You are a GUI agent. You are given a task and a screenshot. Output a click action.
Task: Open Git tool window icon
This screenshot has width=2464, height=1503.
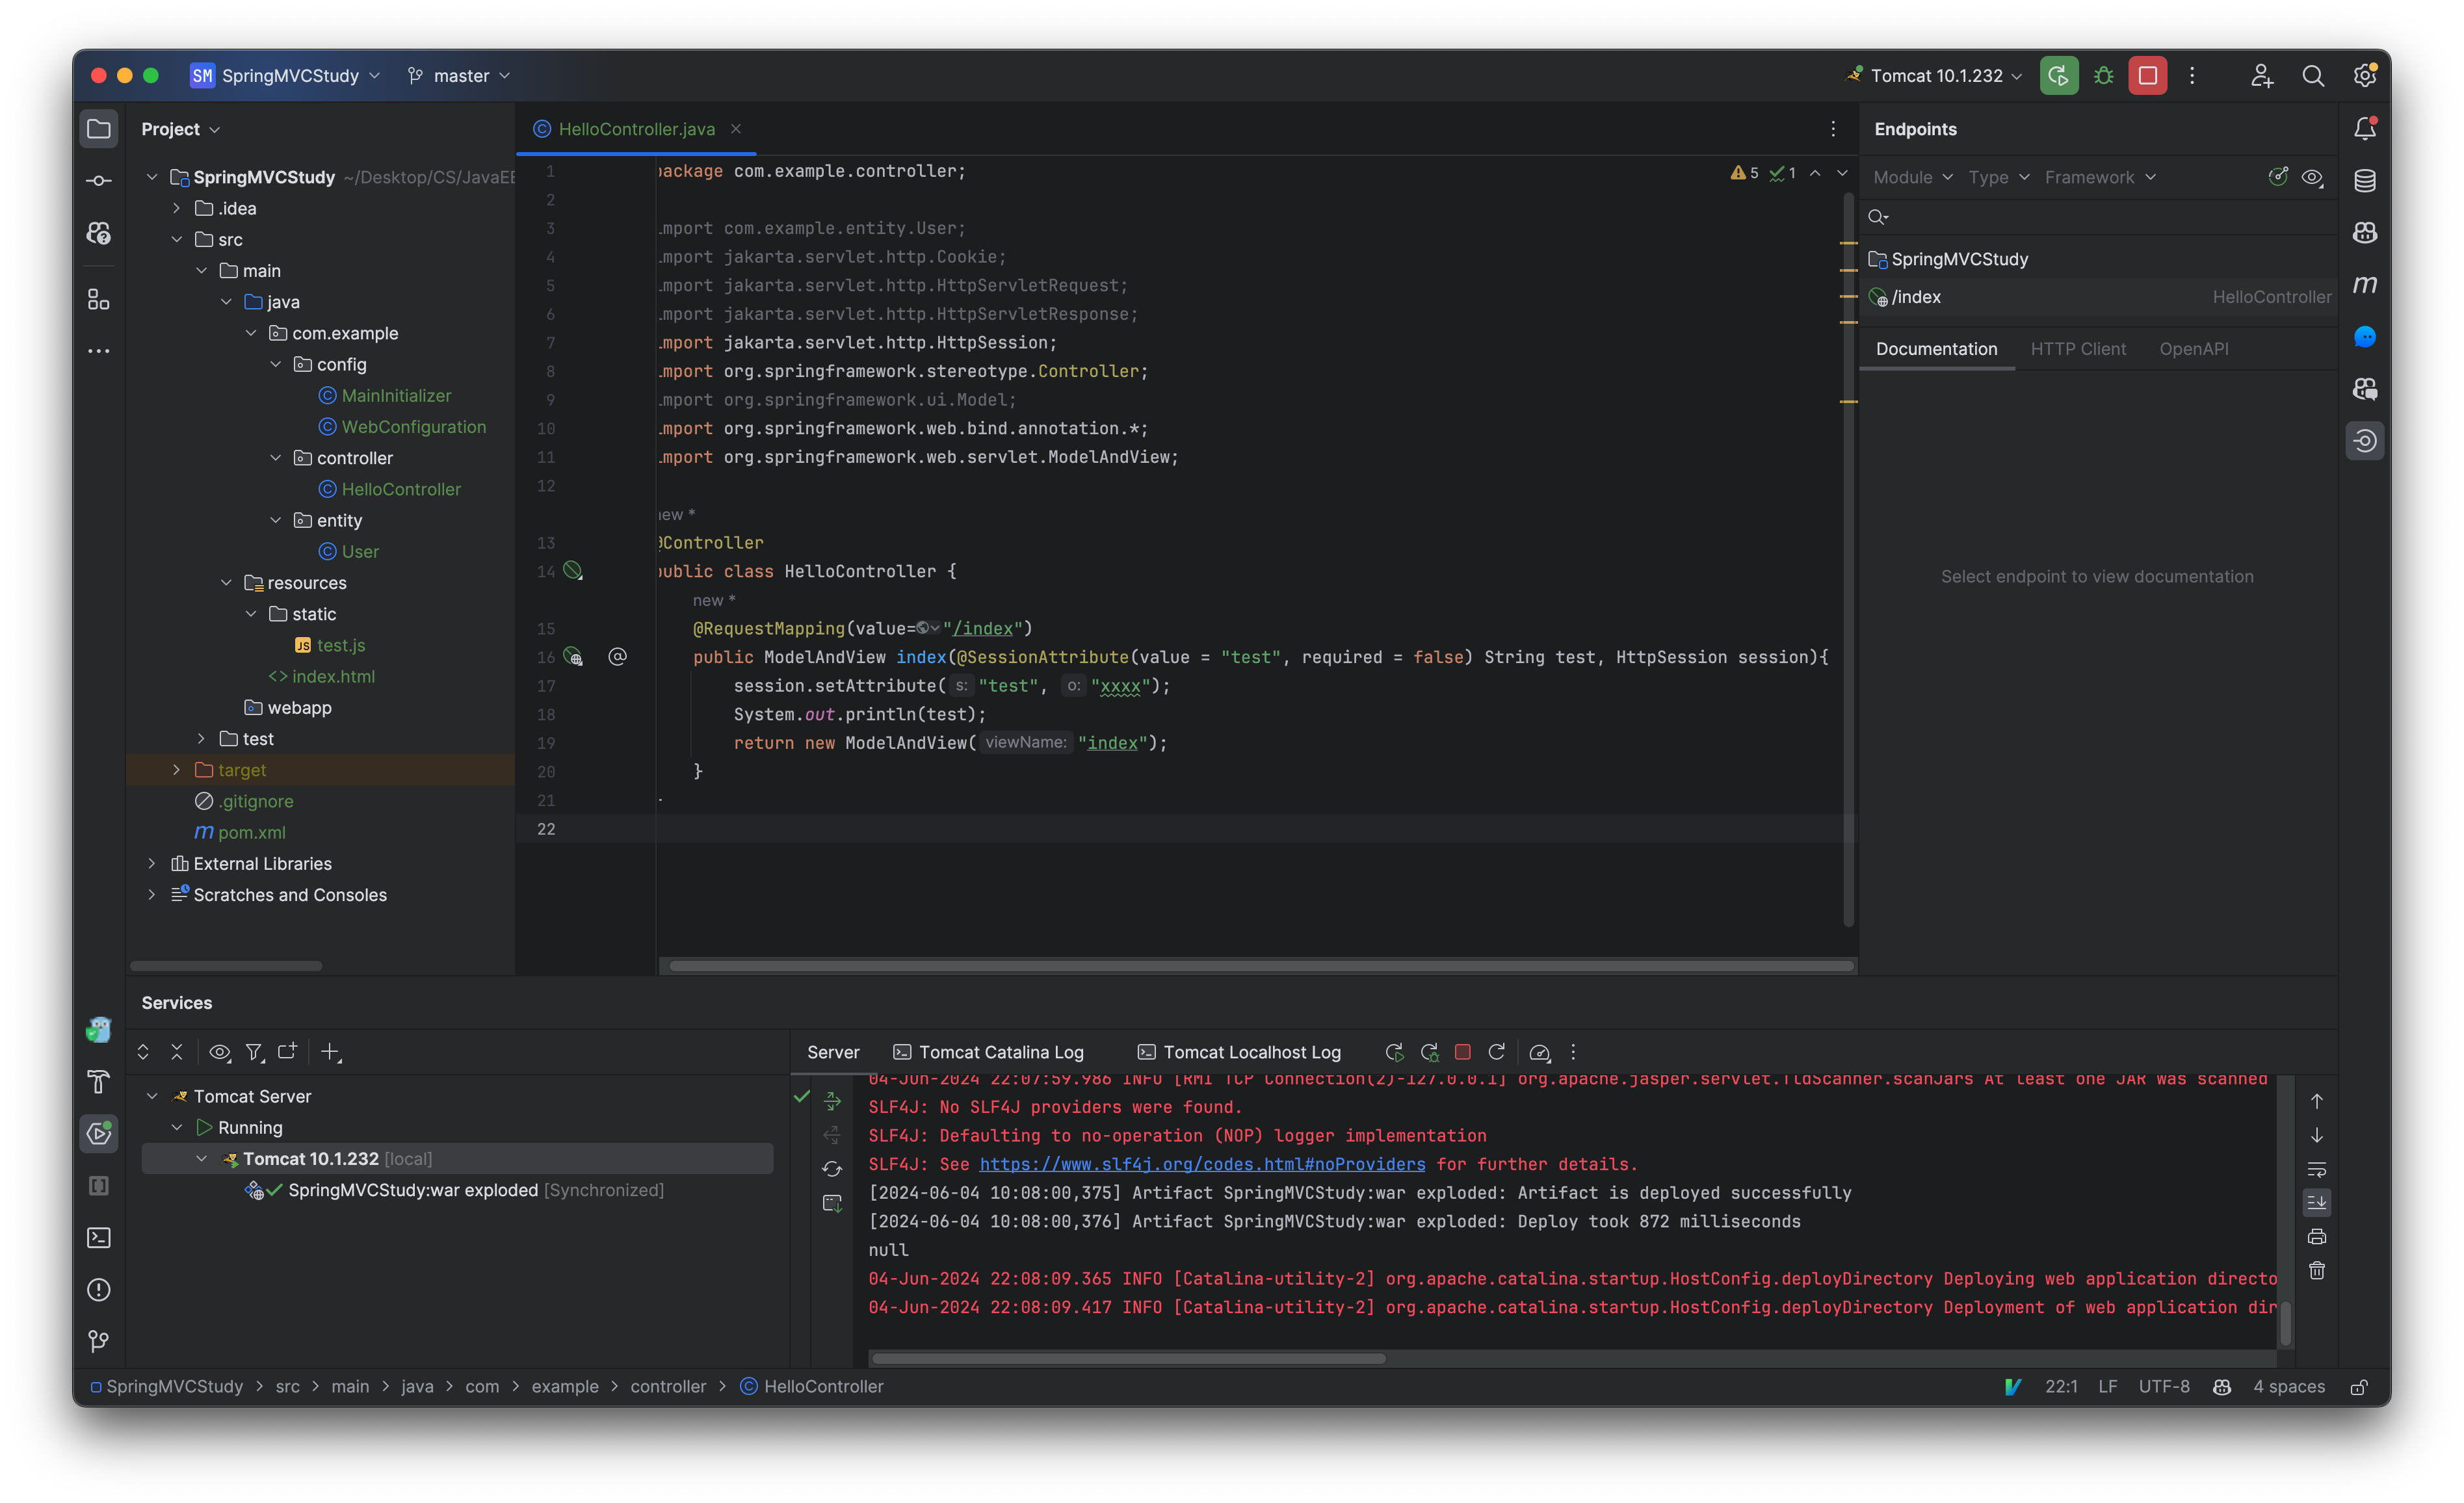[98, 1342]
